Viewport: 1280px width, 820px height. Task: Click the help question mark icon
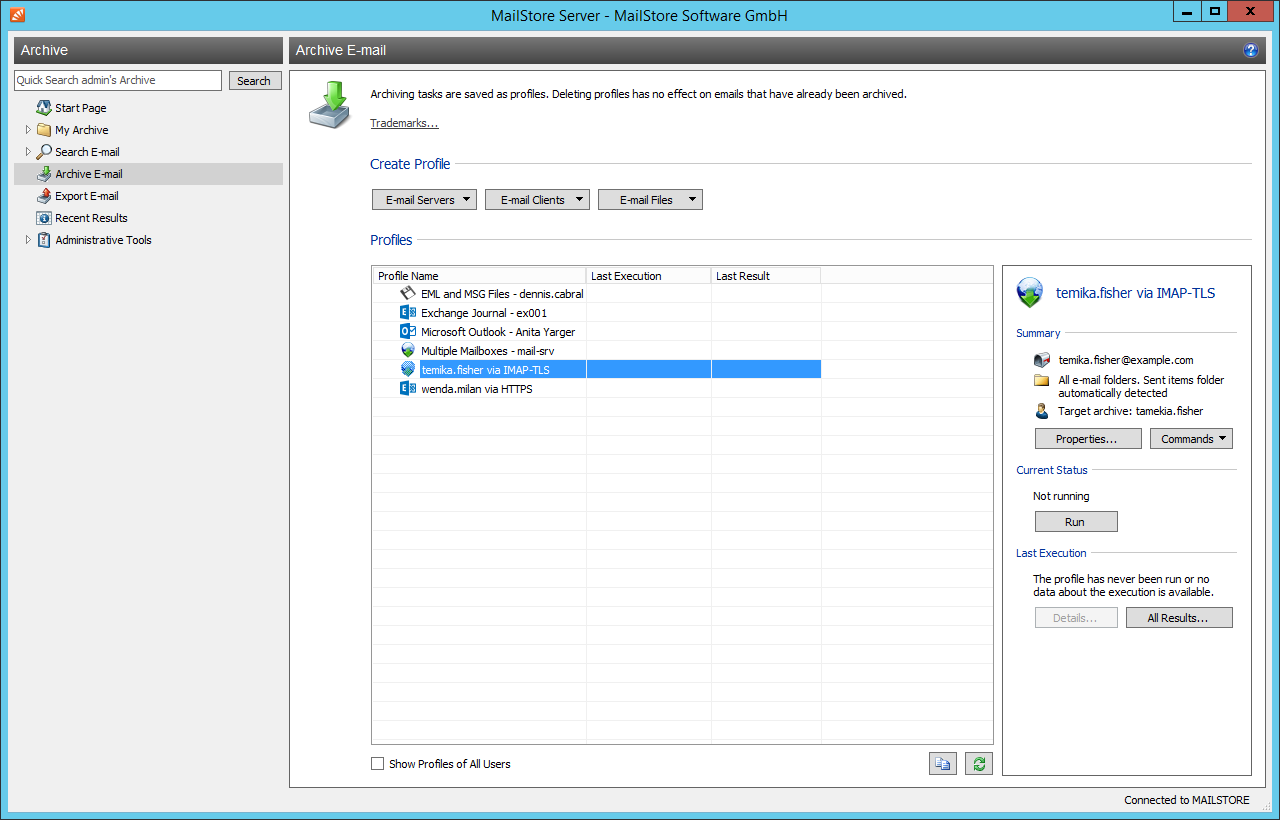(x=1250, y=50)
